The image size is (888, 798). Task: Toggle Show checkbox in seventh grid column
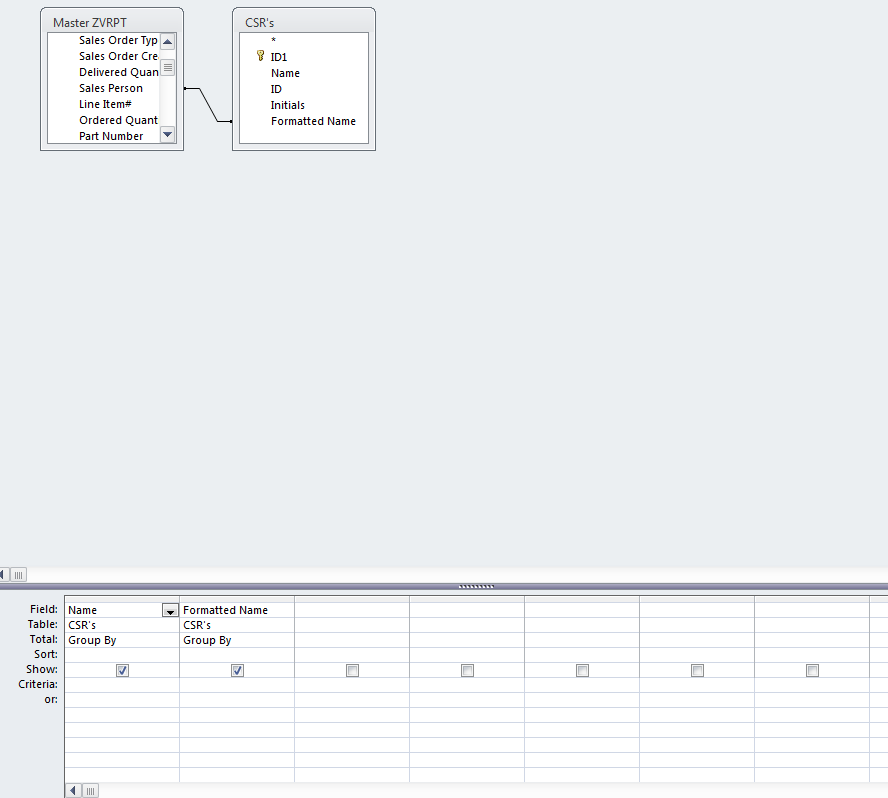point(812,671)
